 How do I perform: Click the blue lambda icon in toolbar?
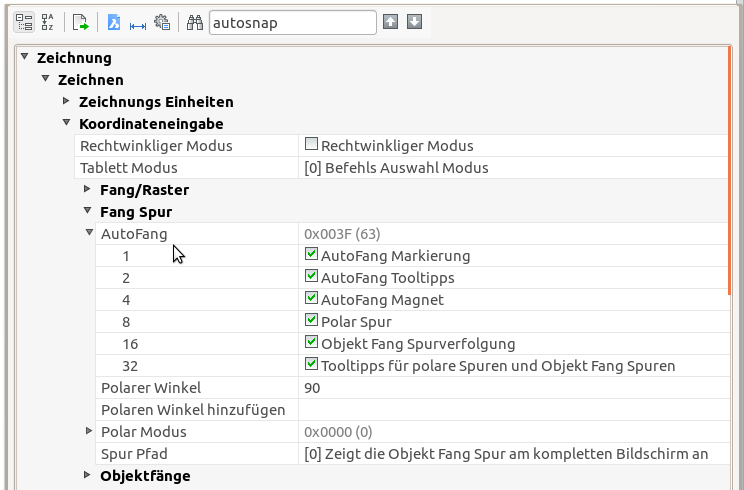[114, 22]
